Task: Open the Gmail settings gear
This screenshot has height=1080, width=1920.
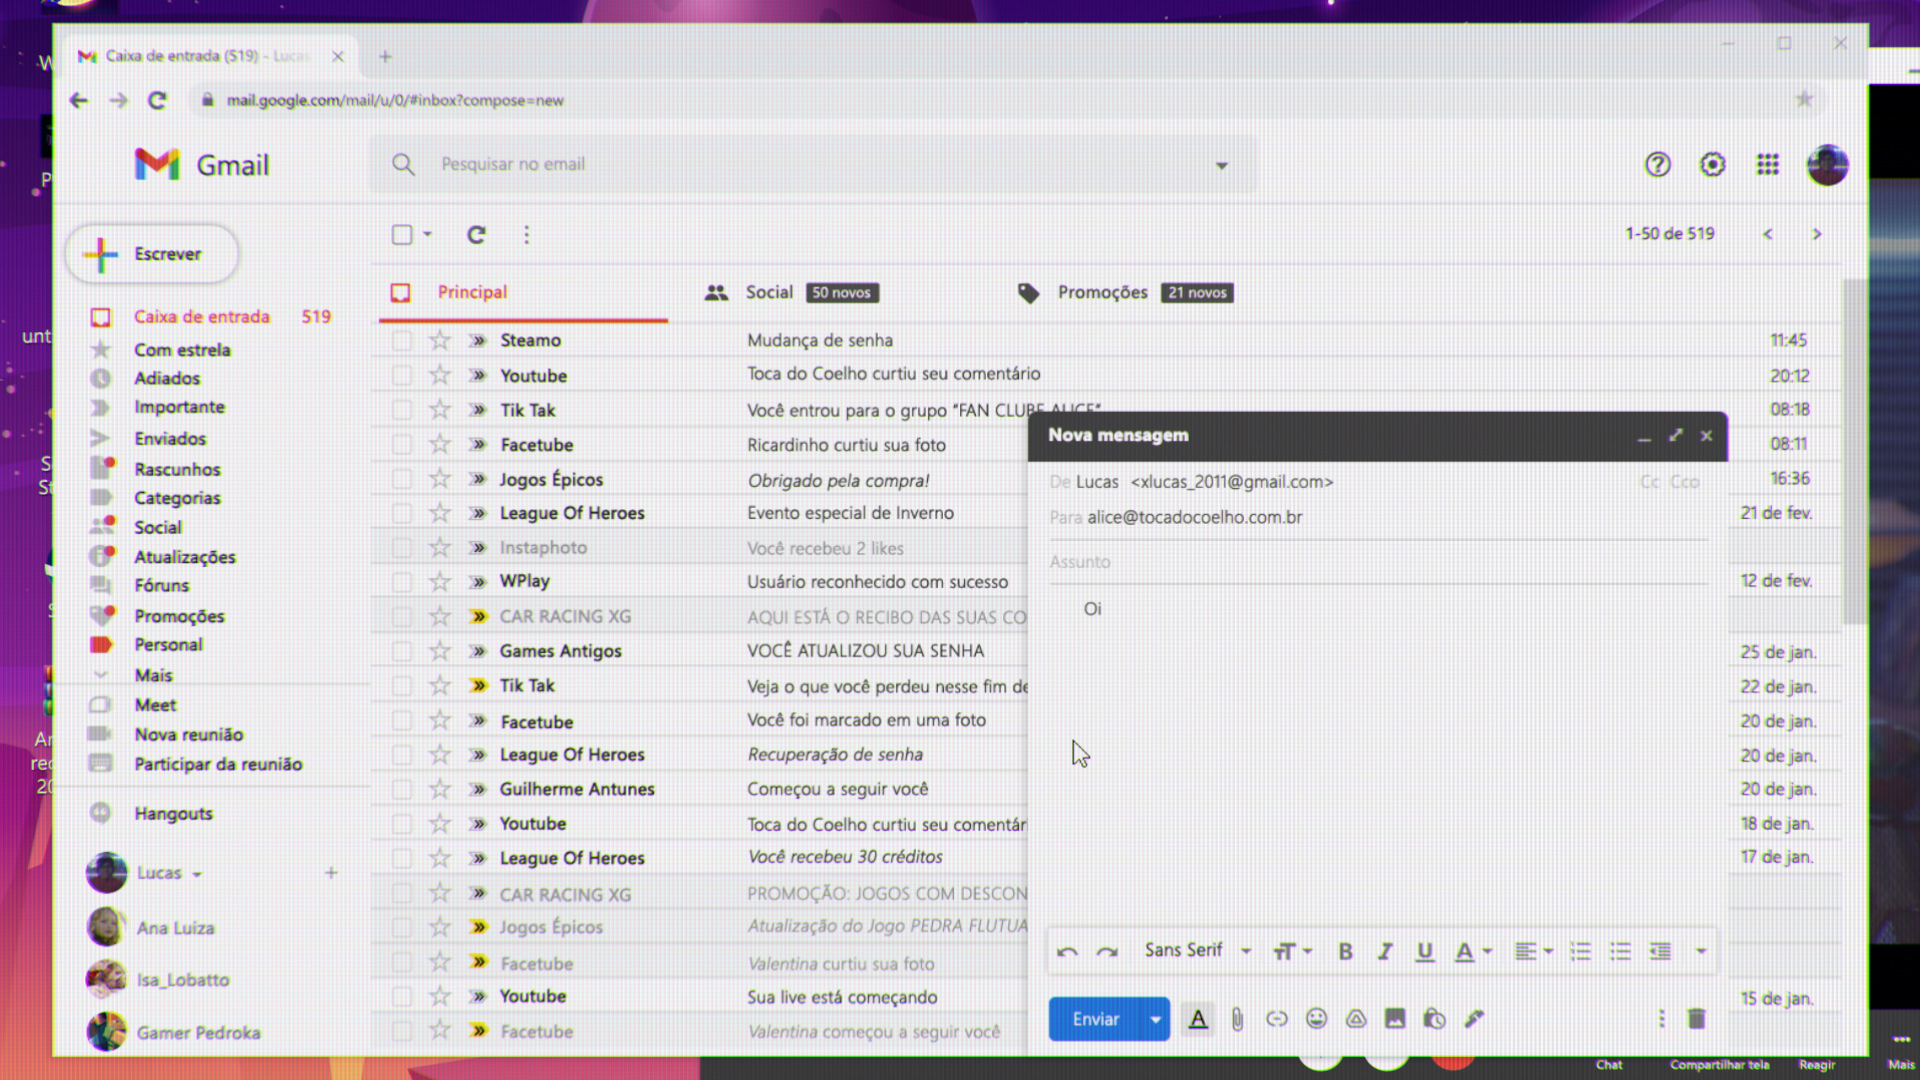Action: pos(1712,165)
